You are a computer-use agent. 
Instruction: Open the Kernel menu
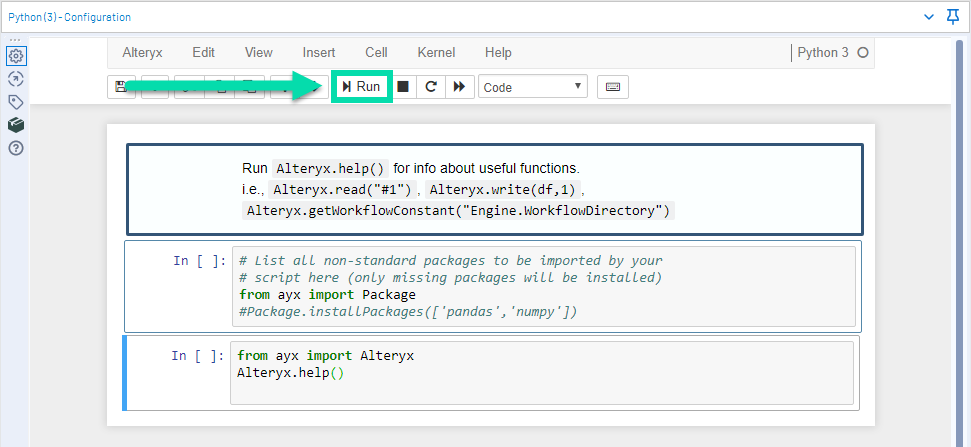coord(436,53)
